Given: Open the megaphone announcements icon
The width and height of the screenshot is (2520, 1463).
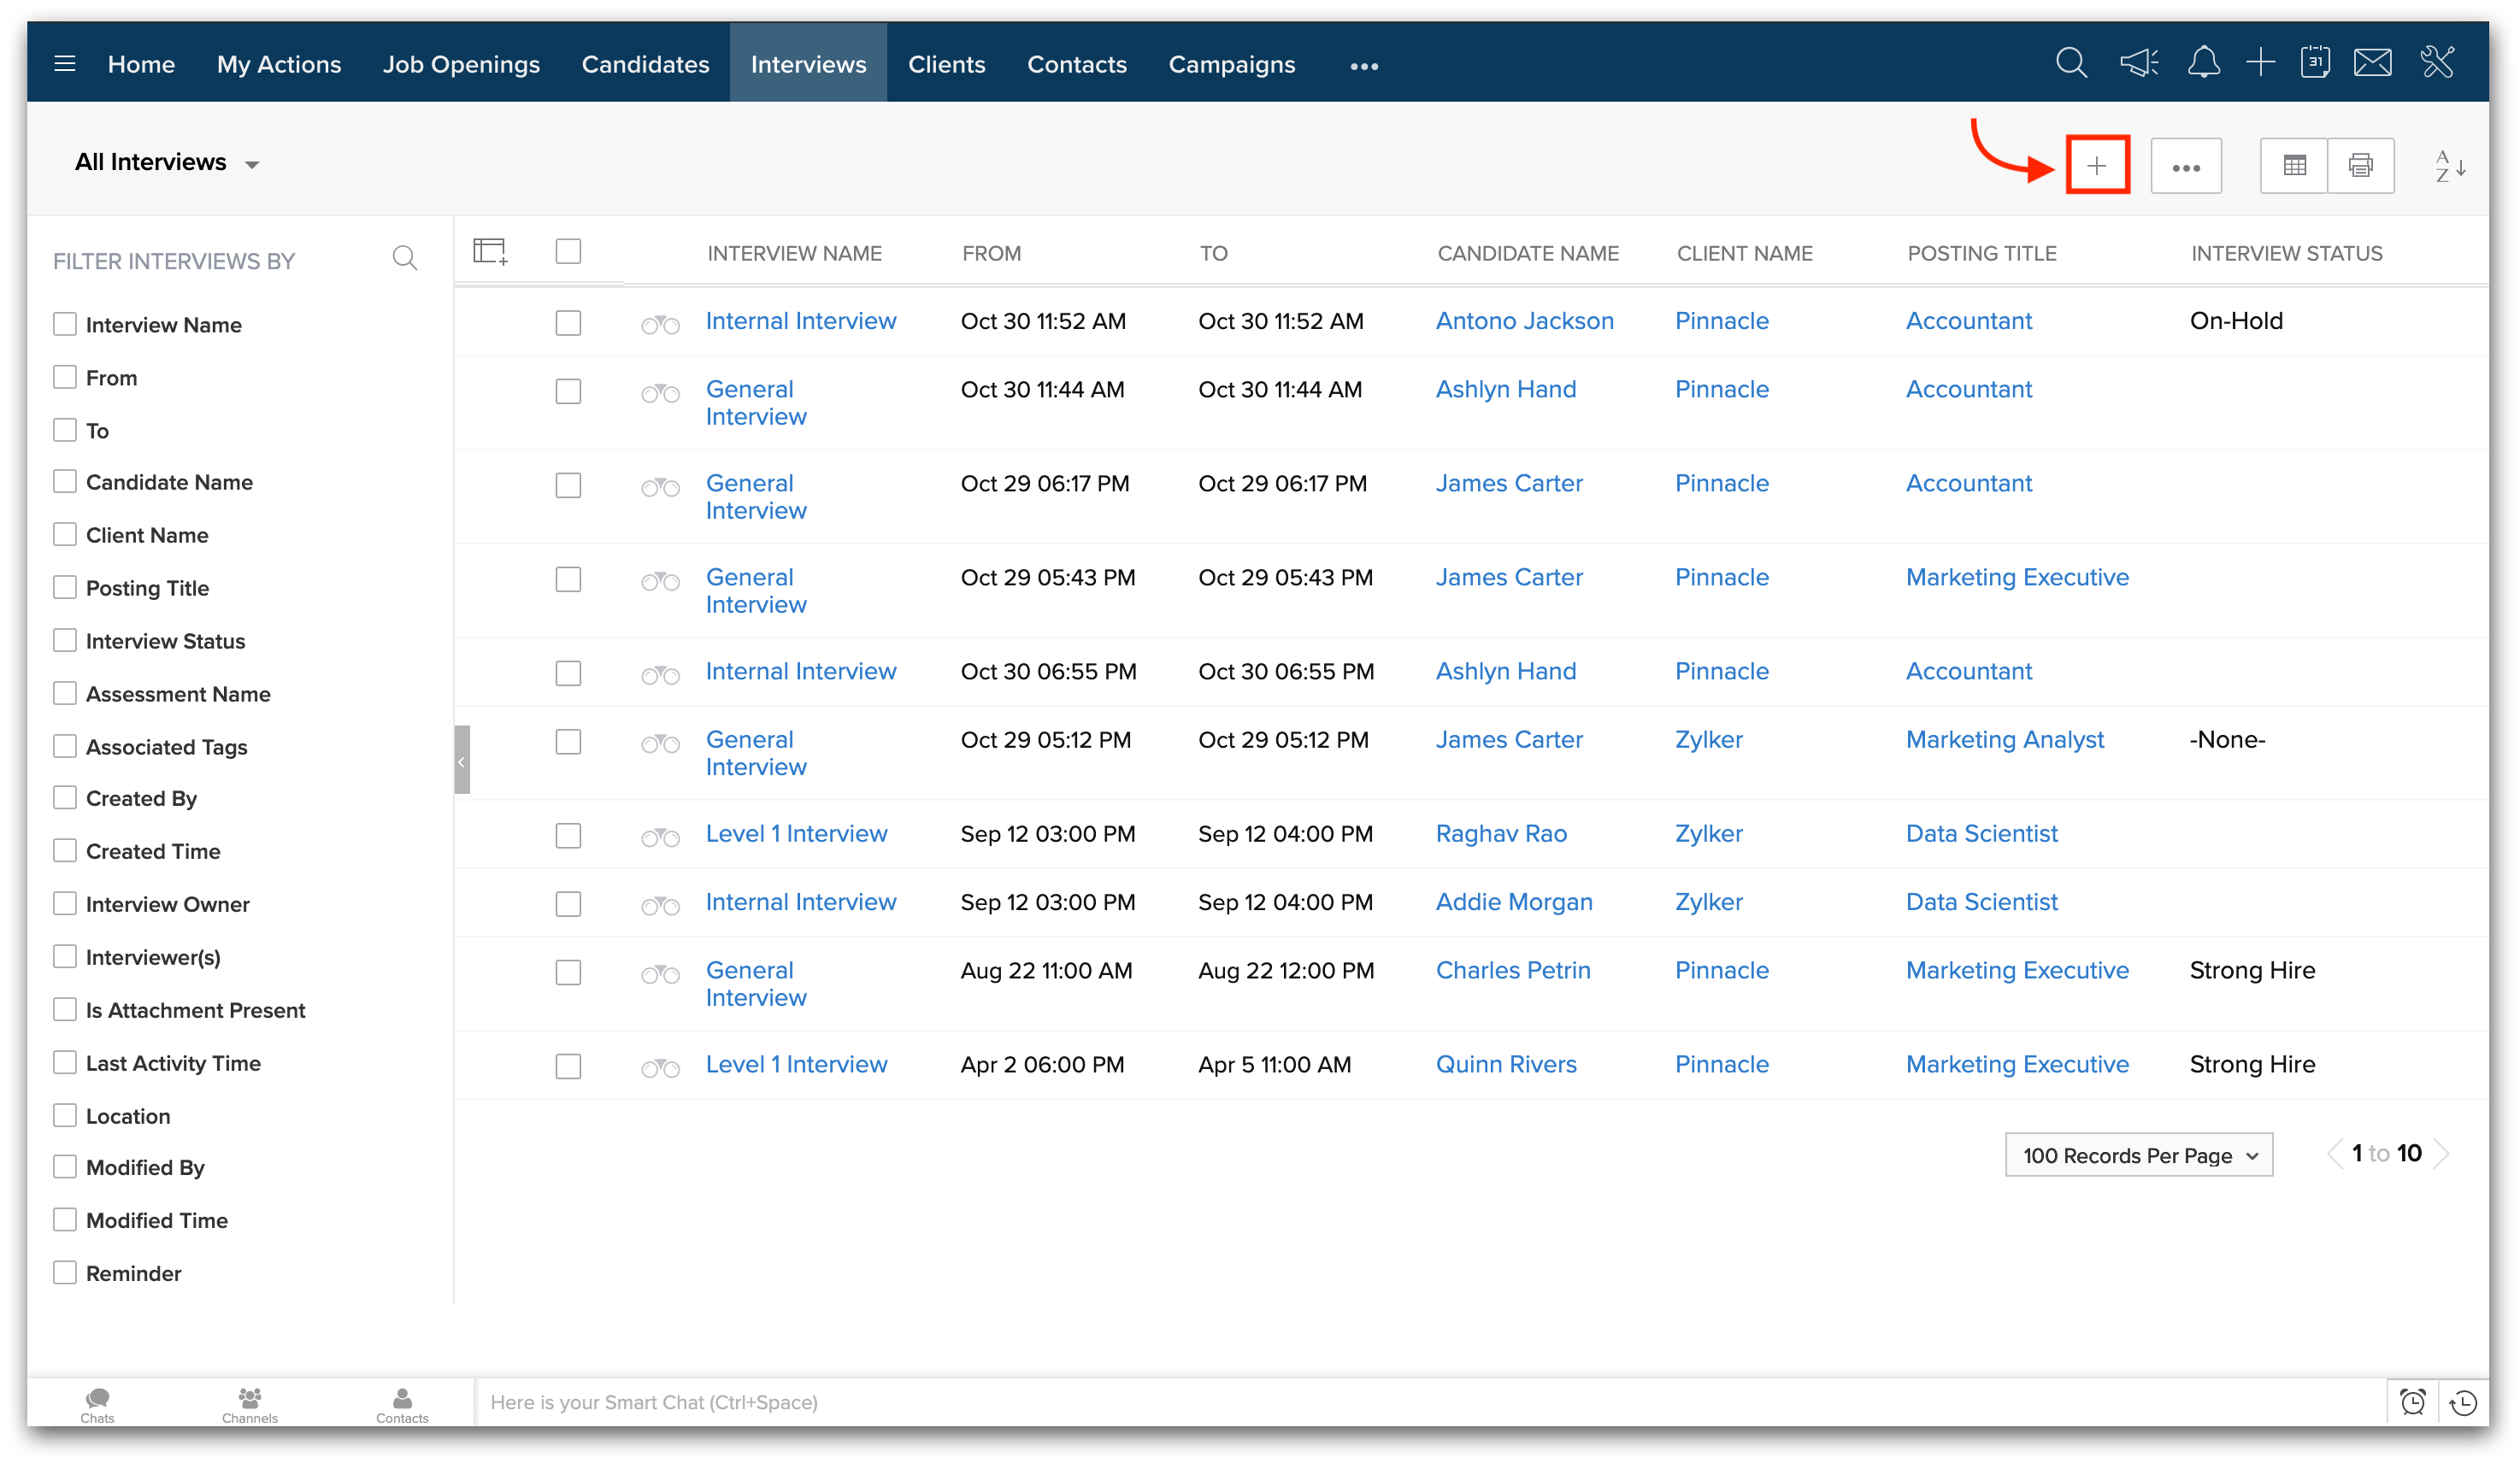Looking at the screenshot, I should coord(2139,63).
